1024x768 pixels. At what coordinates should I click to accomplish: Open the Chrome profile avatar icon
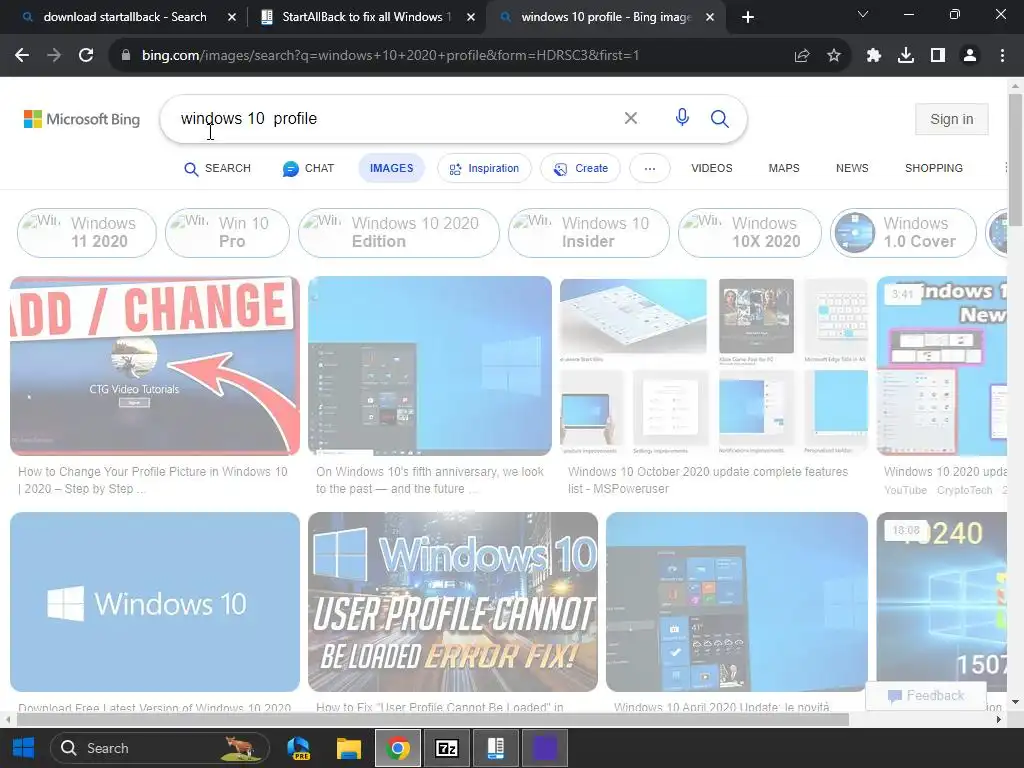970,56
